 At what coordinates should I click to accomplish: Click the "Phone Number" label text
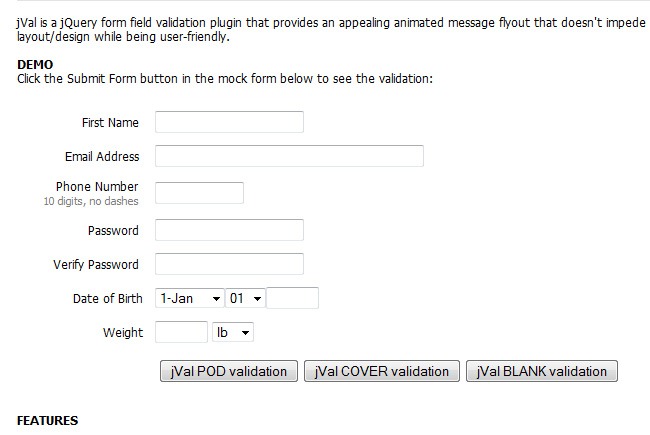97,187
